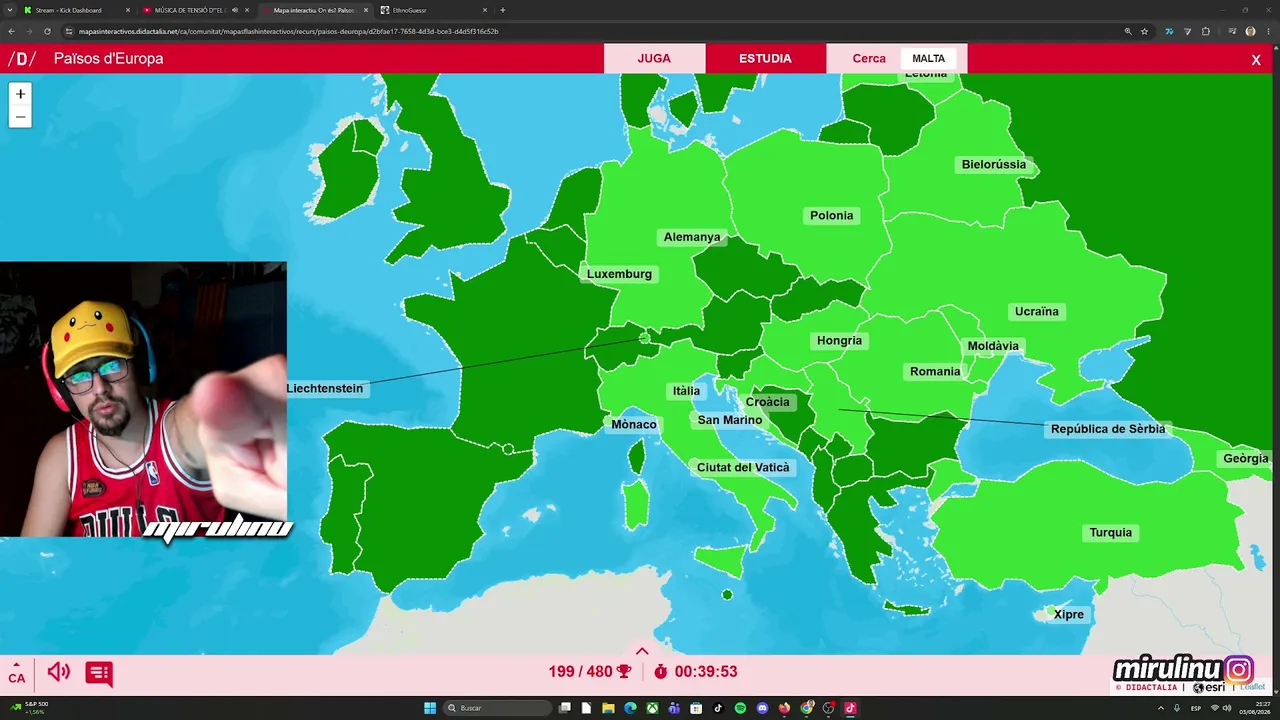Show hidden system tray icons chevron
The height and width of the screenshot is (720, 1280).
tap(1159, 708)
